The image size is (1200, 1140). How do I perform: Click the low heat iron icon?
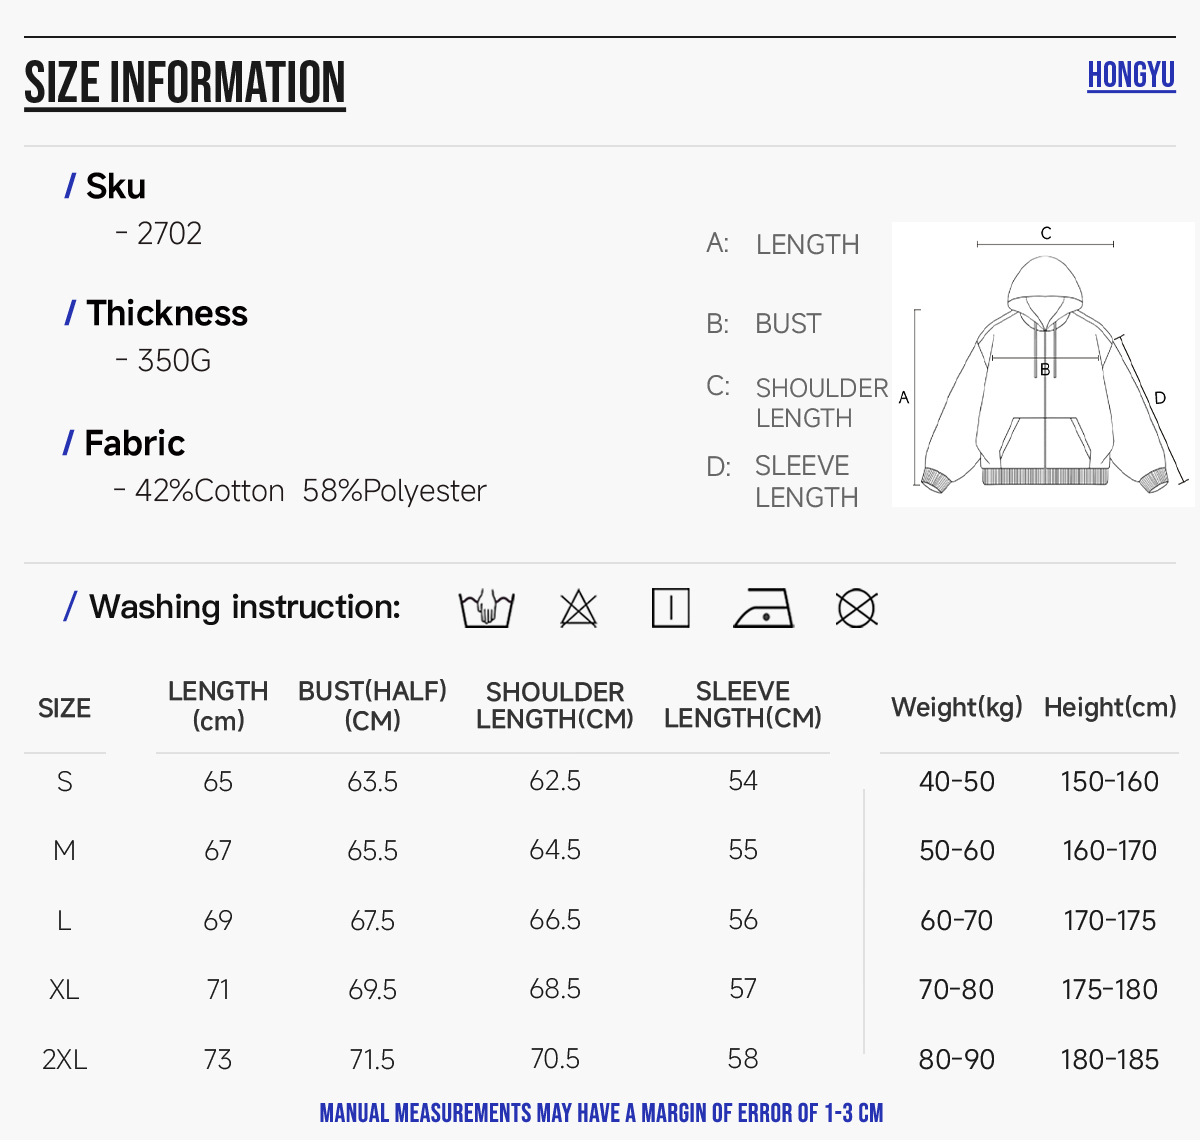[764, 608]
